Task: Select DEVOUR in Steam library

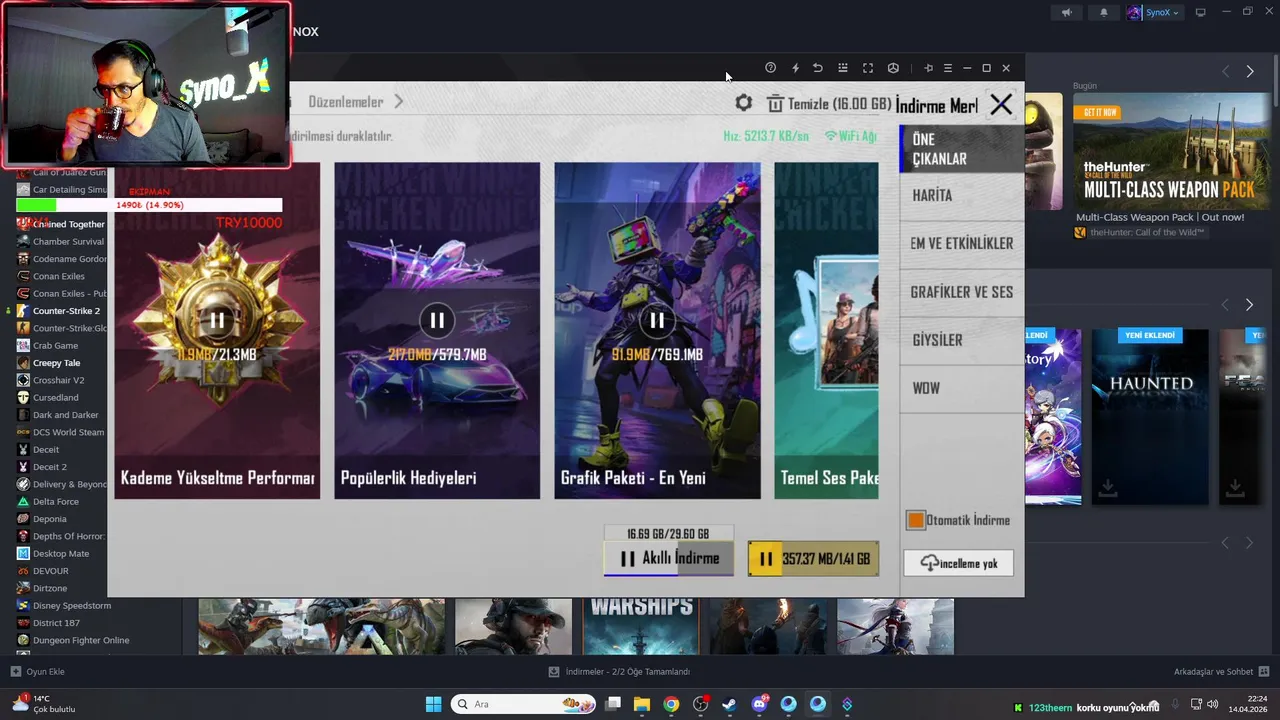Action: tap(51, 571)
